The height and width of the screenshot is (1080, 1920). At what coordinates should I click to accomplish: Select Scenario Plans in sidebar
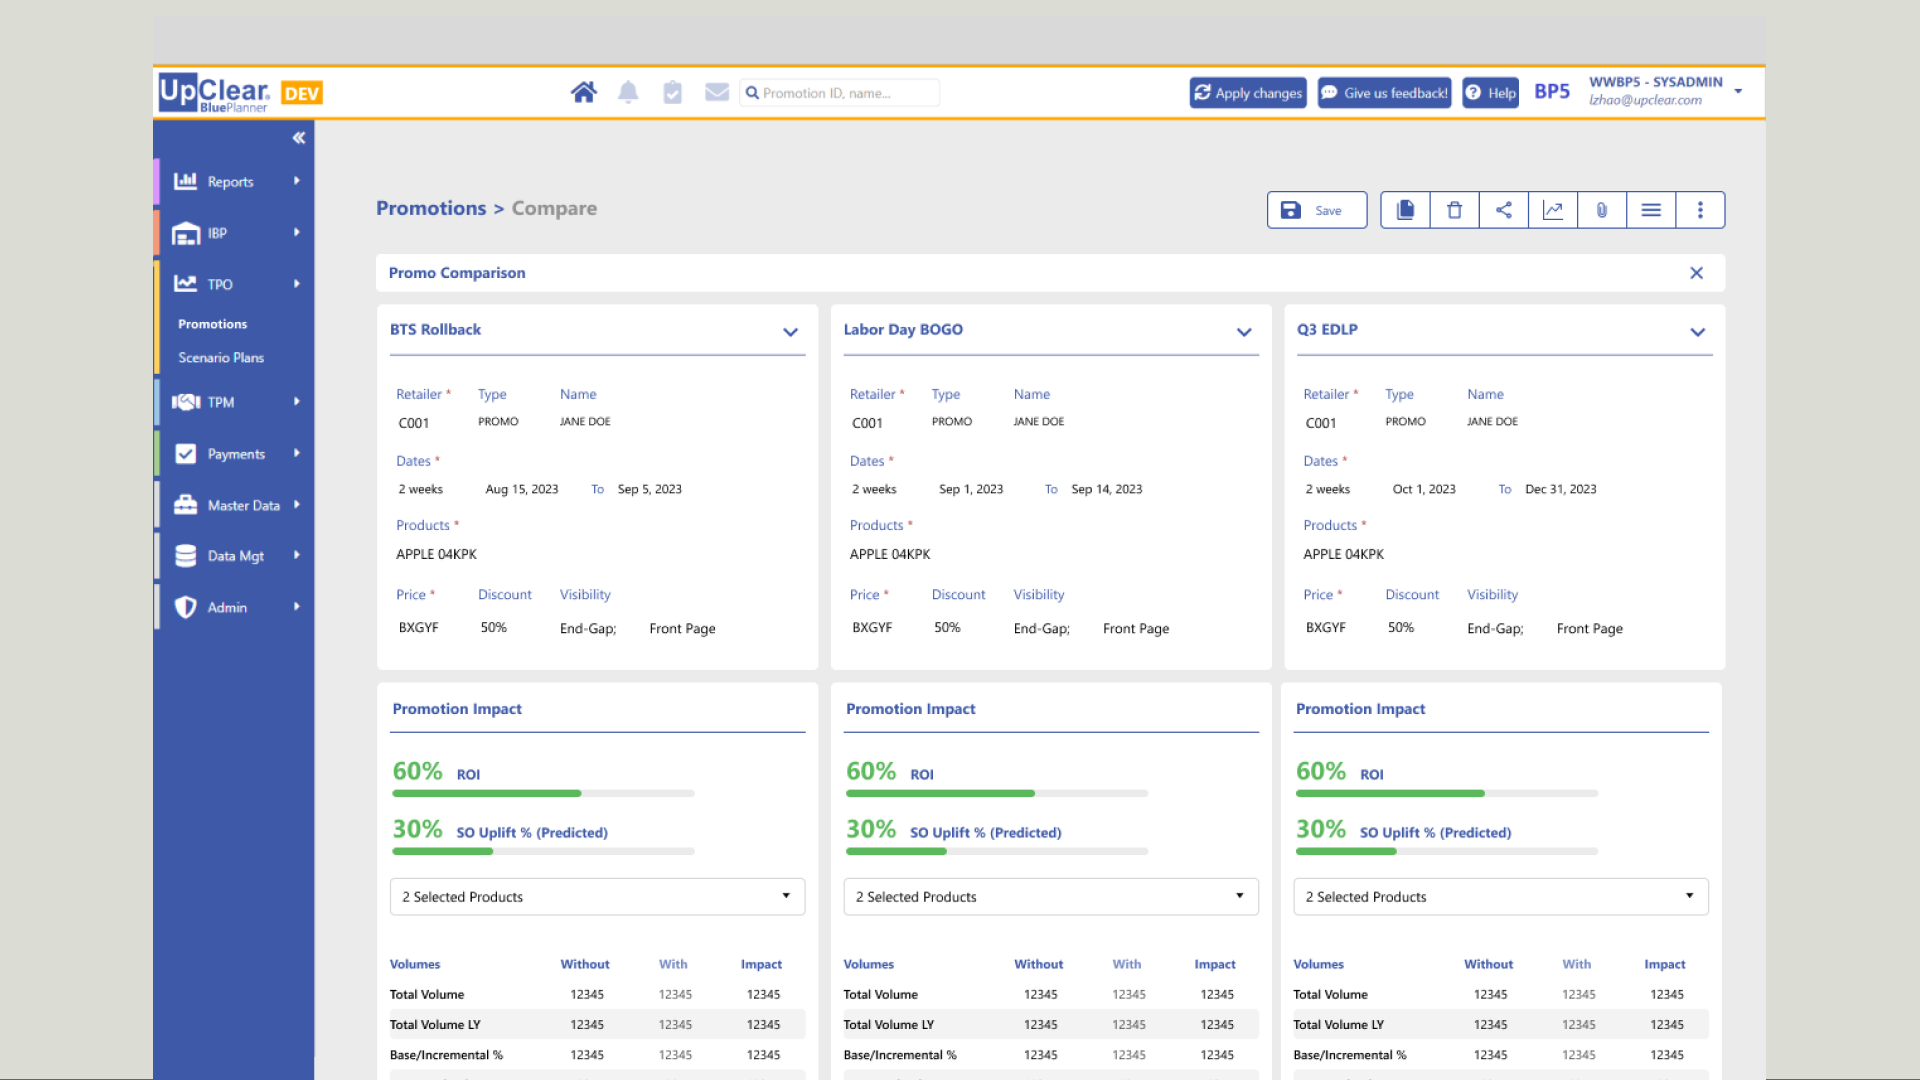221,357
